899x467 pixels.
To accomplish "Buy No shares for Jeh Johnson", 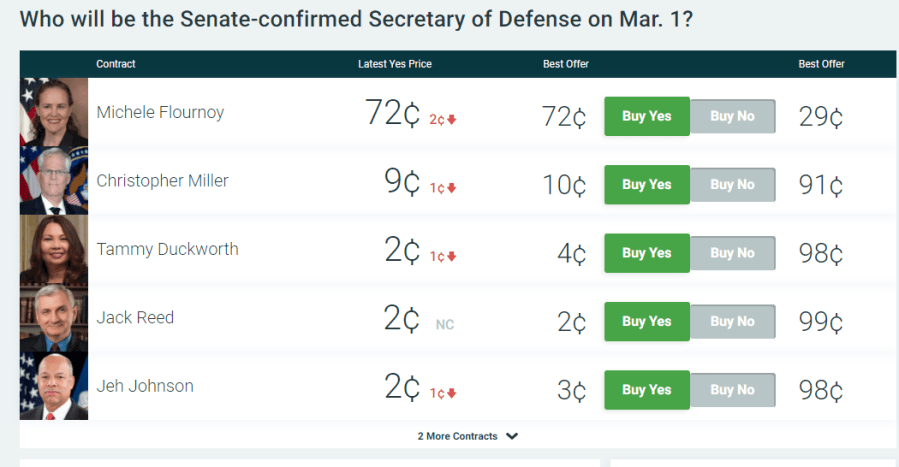I will pyautogui.click(x=732, y=390).
